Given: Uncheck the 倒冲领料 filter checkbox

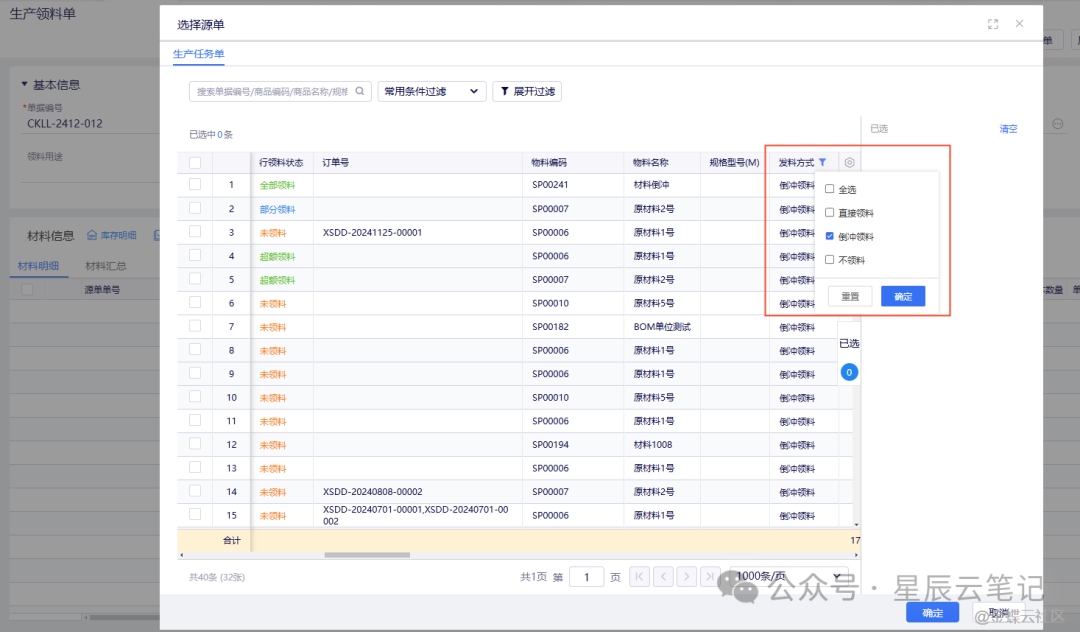Looking at the screenshot, I should pyautogui.click(x=830, y=236).
